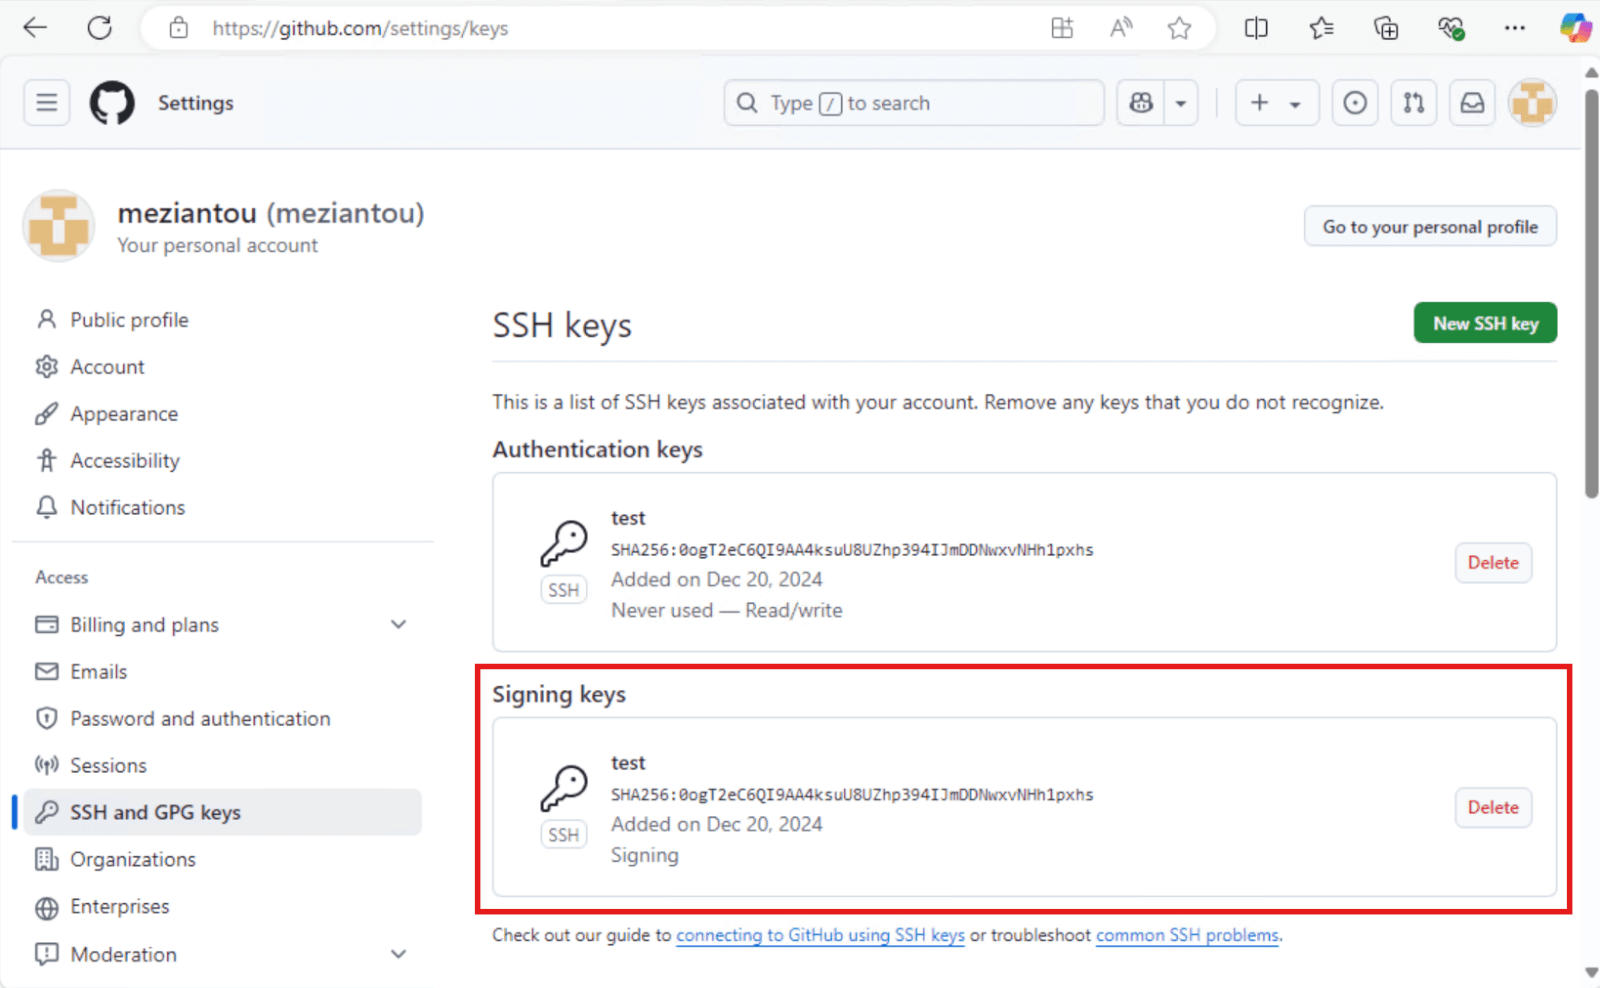Click your profile avatar in the header
The height and width of the screenshot is (988, 1600).
(1532, 102)
